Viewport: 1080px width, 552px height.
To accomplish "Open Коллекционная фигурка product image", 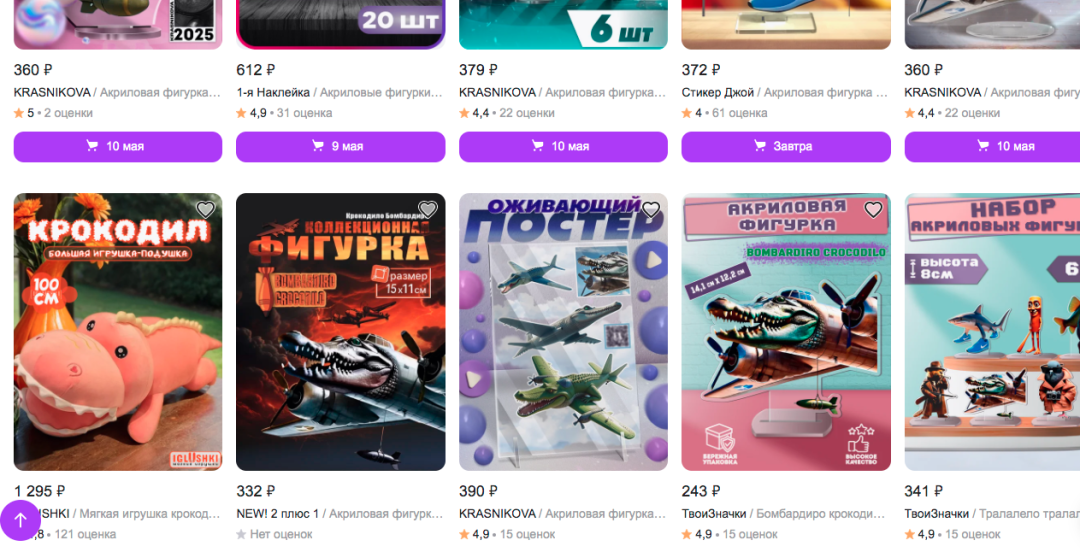I will (x=340, y=332).
